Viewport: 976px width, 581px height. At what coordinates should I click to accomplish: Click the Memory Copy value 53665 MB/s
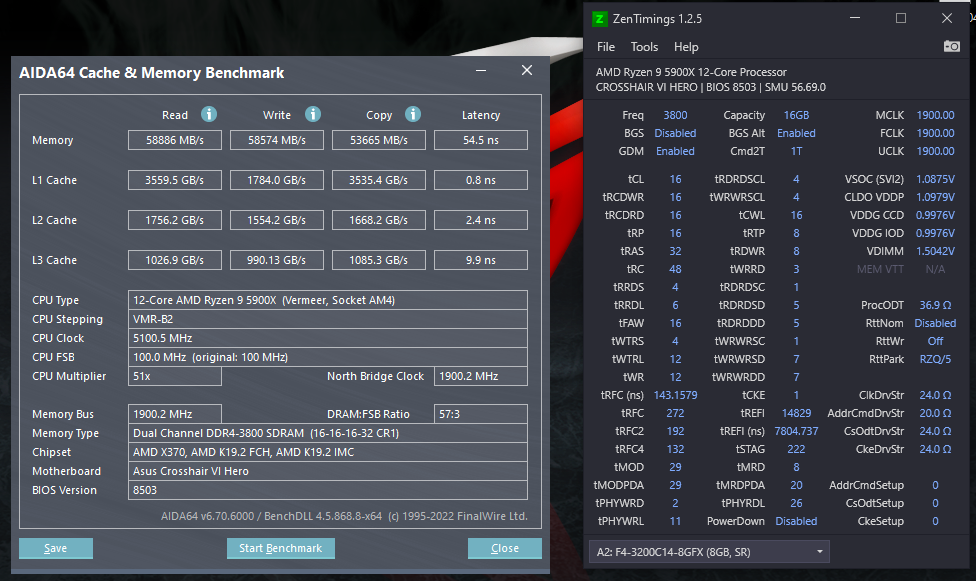click(379, 140)
